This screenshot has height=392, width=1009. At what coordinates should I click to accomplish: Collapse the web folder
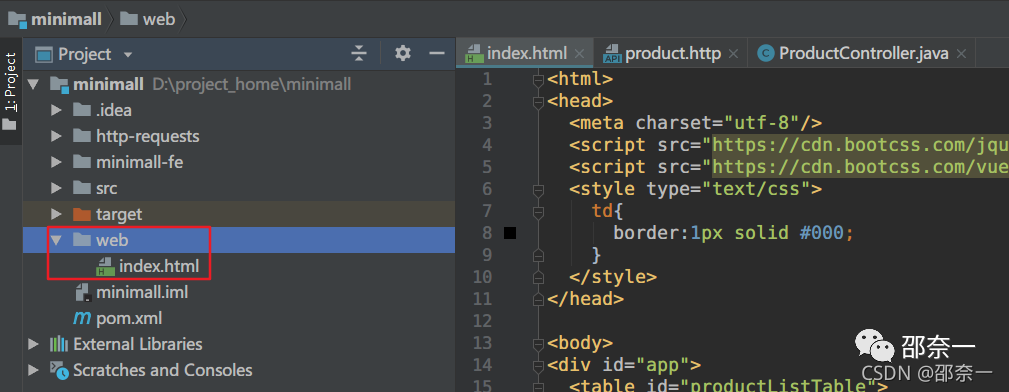(x=56, y=240)
